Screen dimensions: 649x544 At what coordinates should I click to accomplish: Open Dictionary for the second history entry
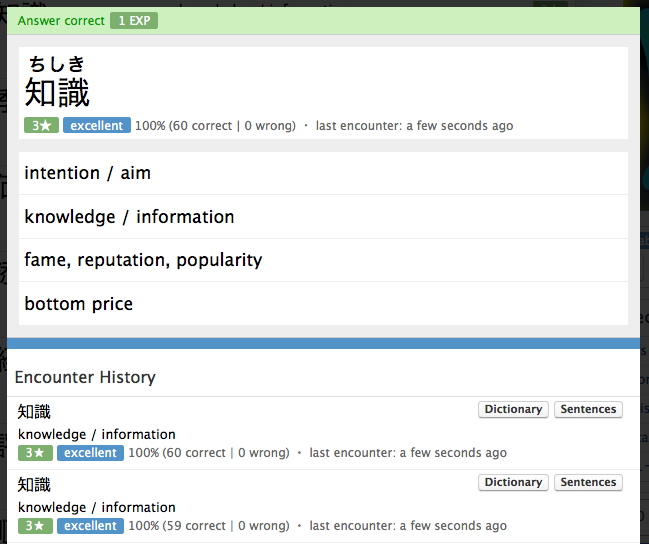coord(513,482)
